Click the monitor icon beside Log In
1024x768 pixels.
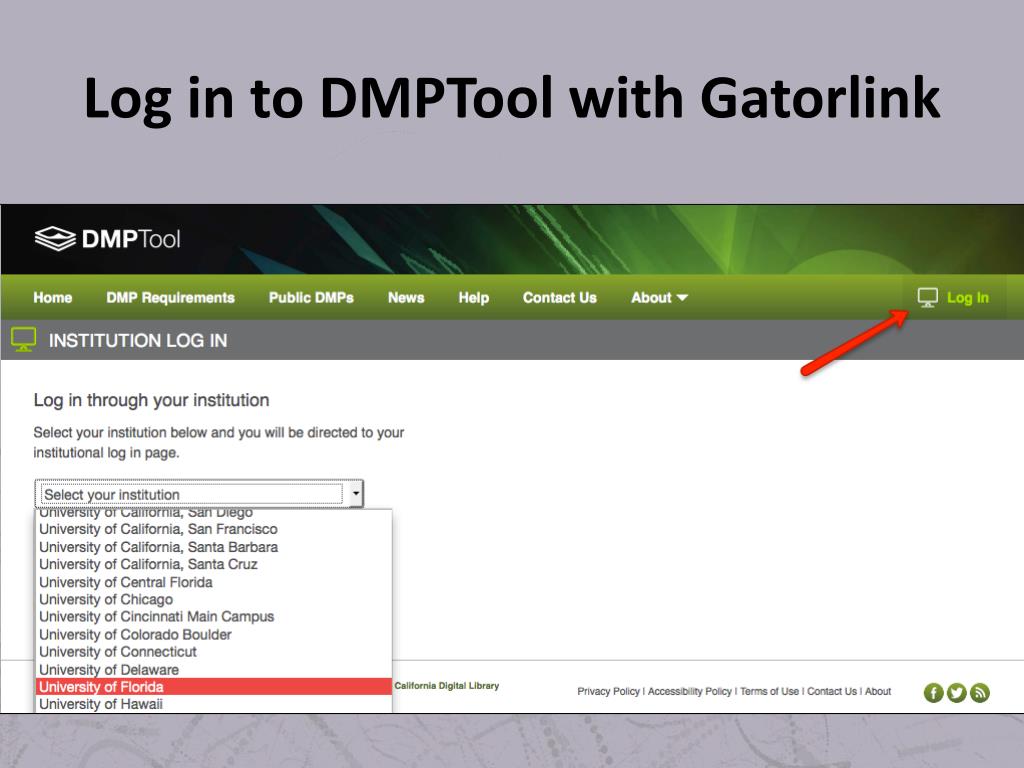927,298
